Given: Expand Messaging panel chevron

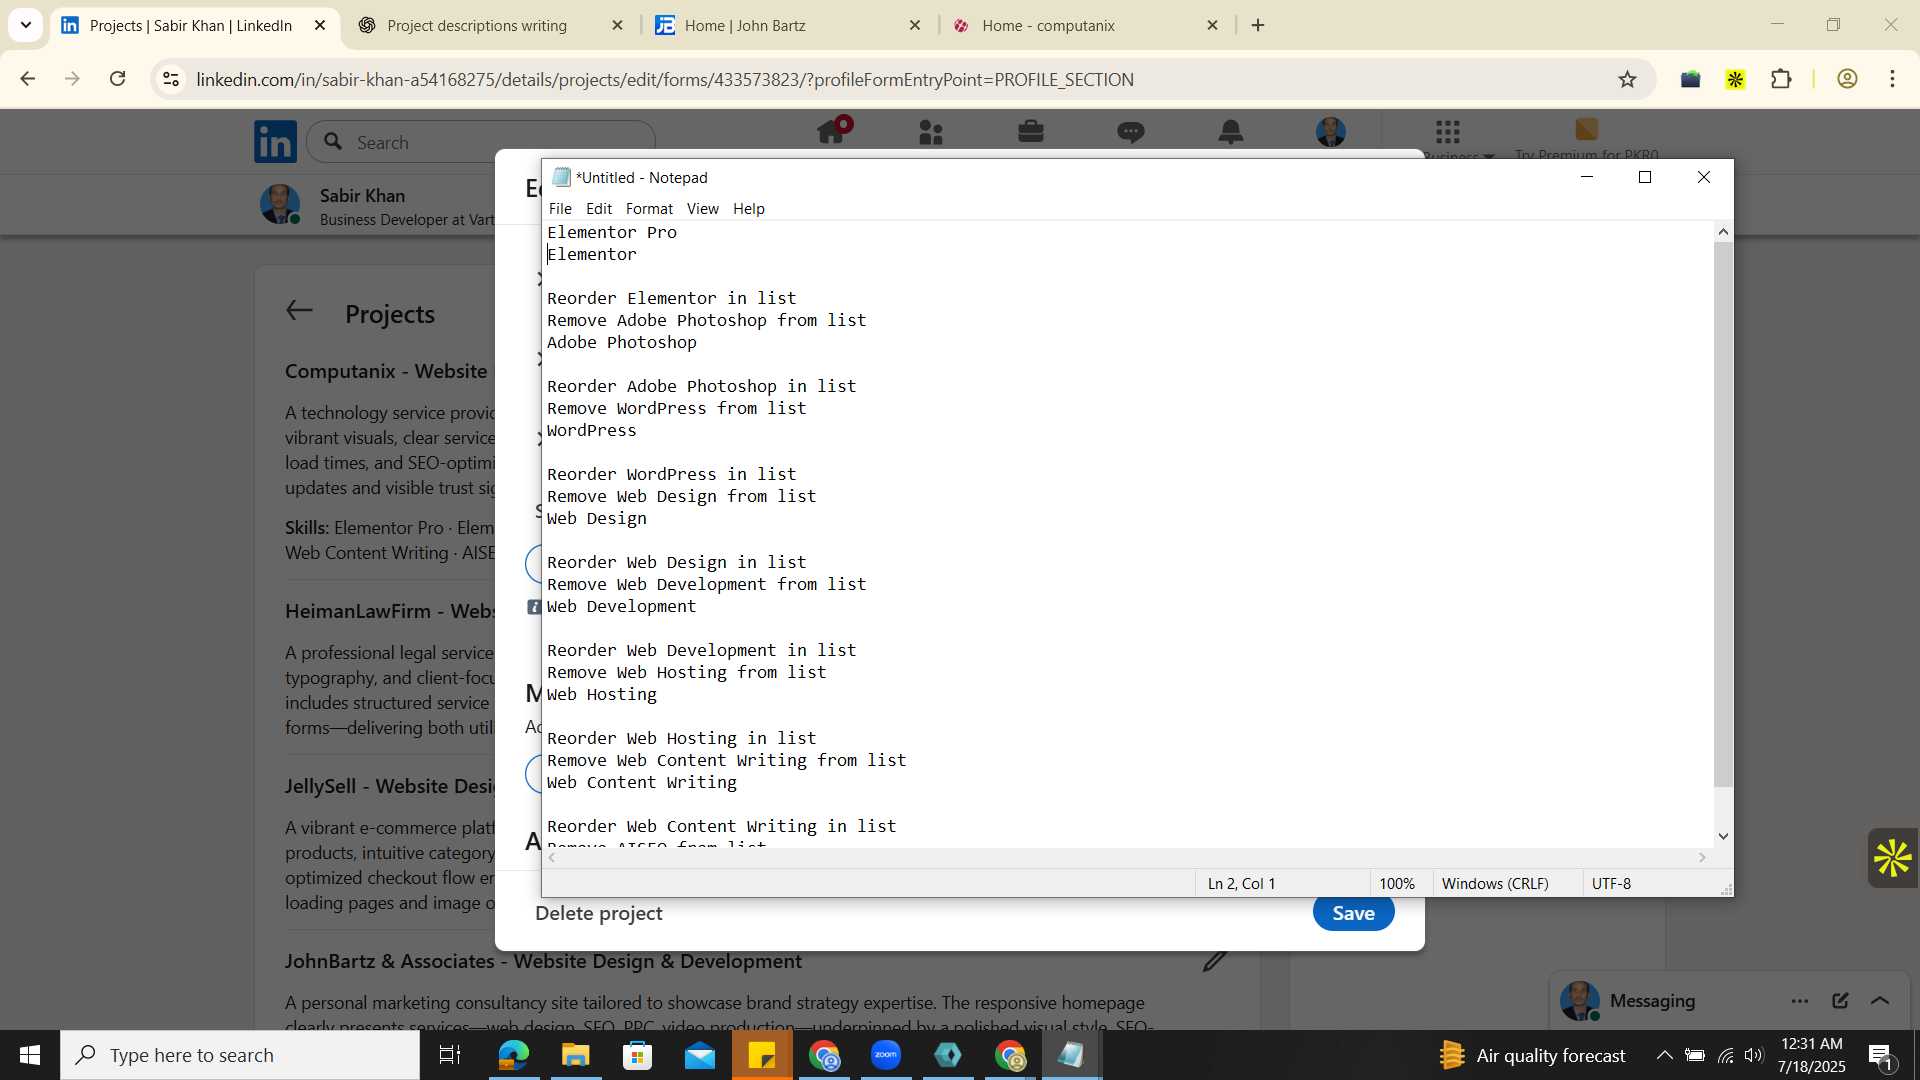Looking at the screenshot, I should (1880, 1001).
